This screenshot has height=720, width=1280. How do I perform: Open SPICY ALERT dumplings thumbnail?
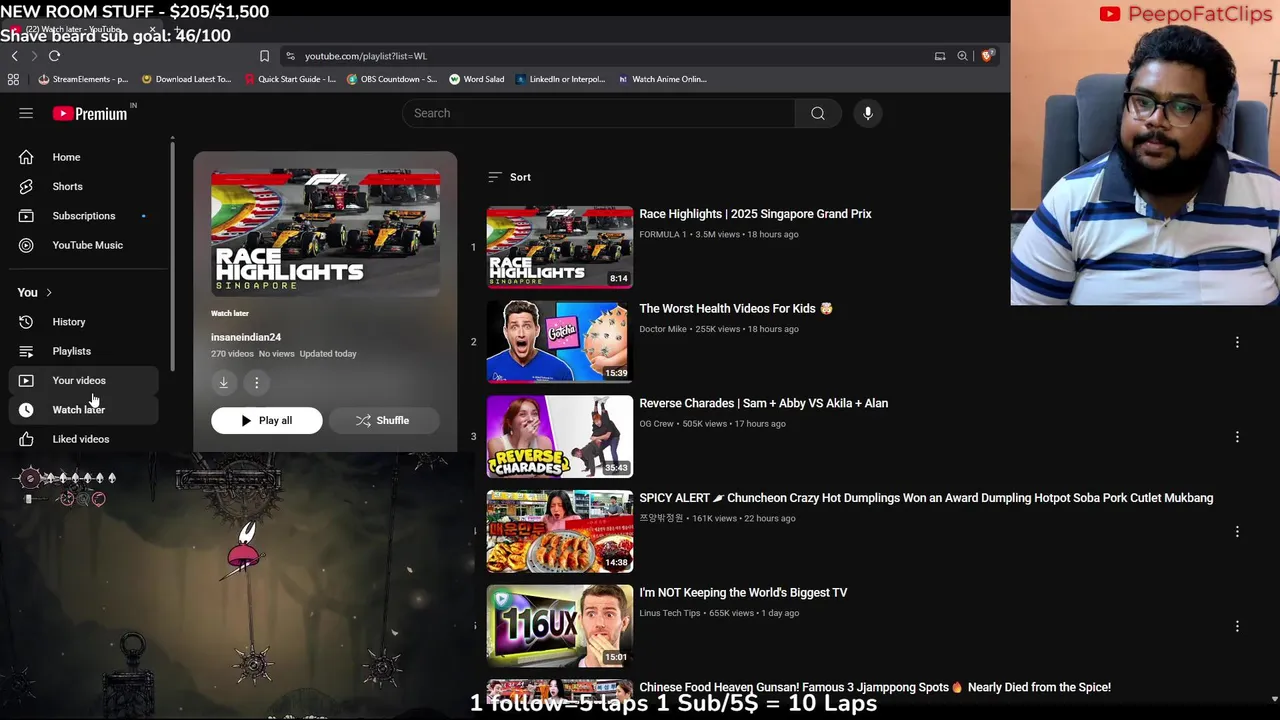[560, 531]
